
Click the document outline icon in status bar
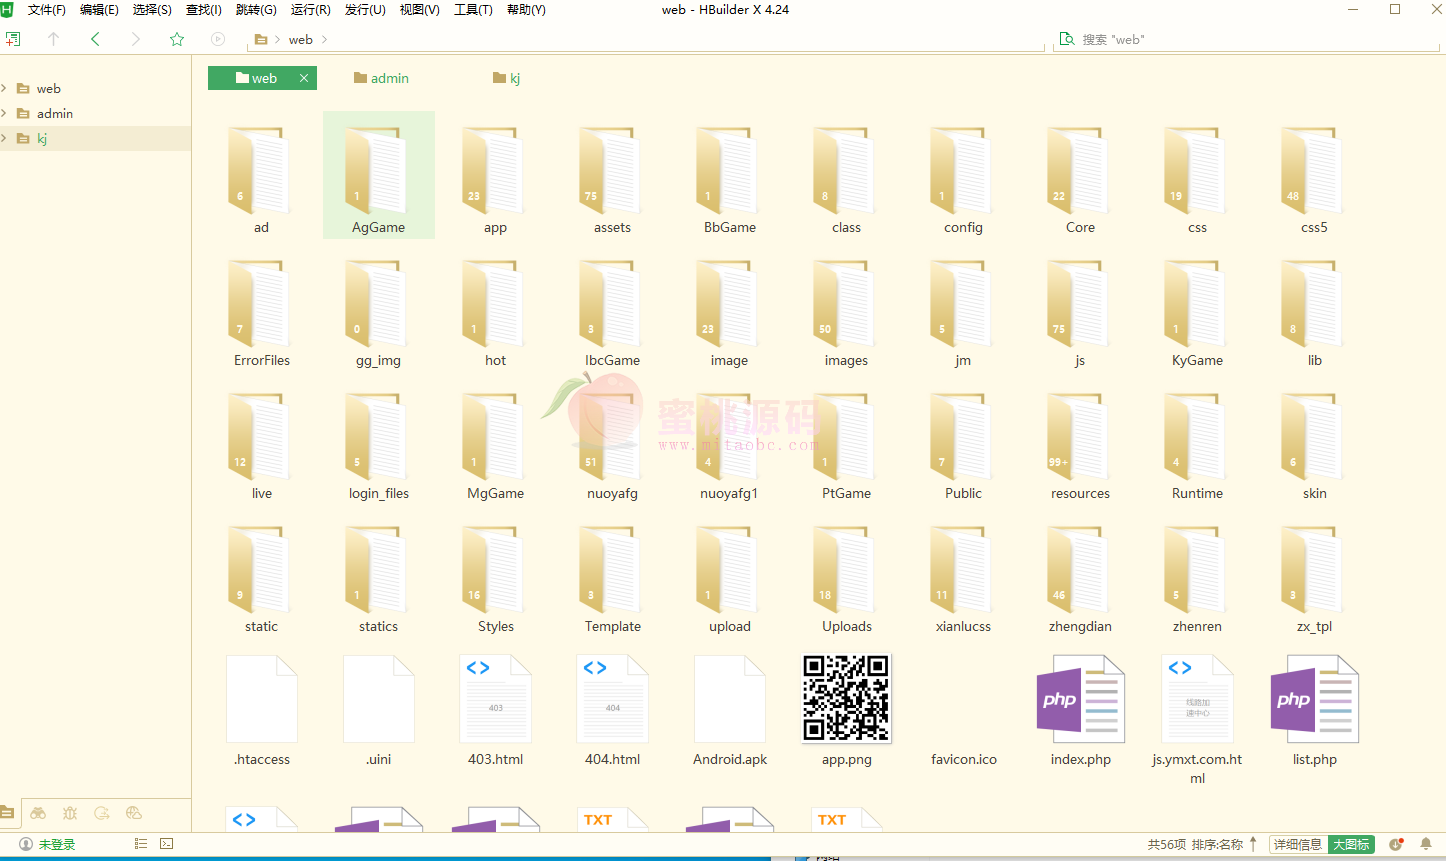pos(141,844)
